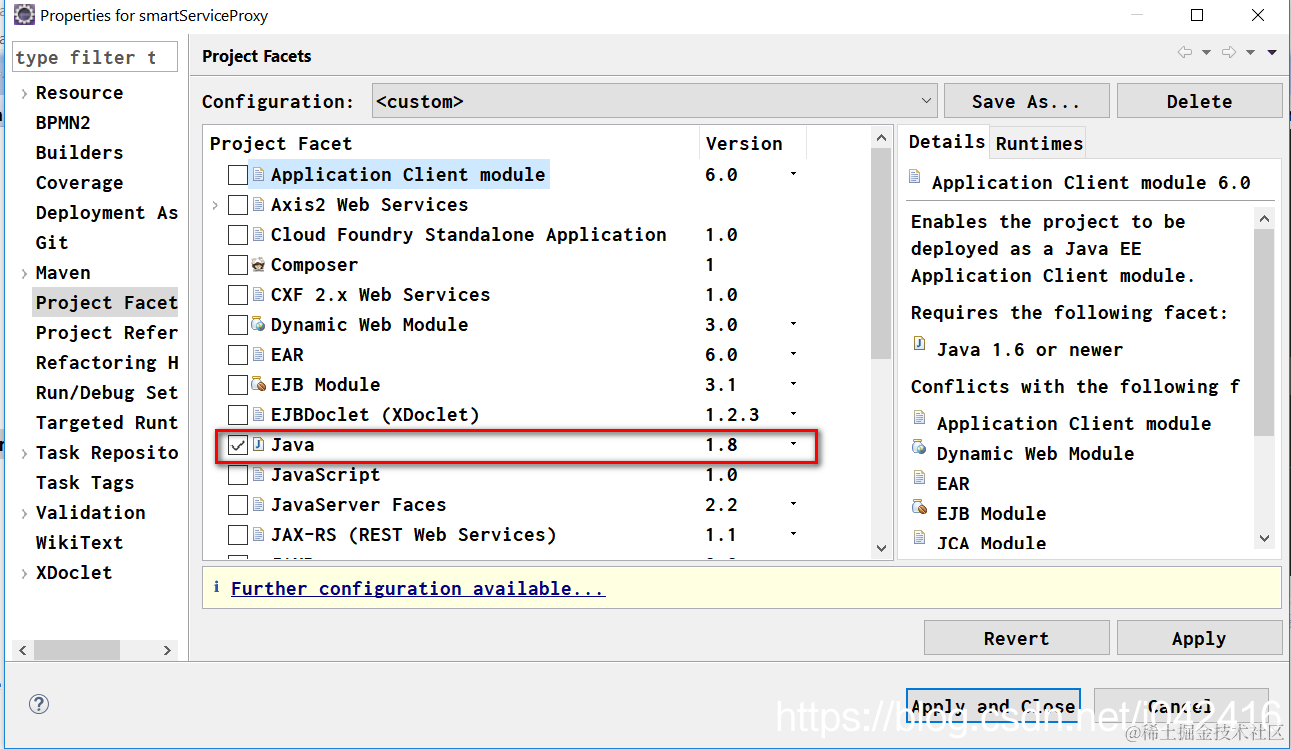Click the help question mark icon

(x=39, y=704)
